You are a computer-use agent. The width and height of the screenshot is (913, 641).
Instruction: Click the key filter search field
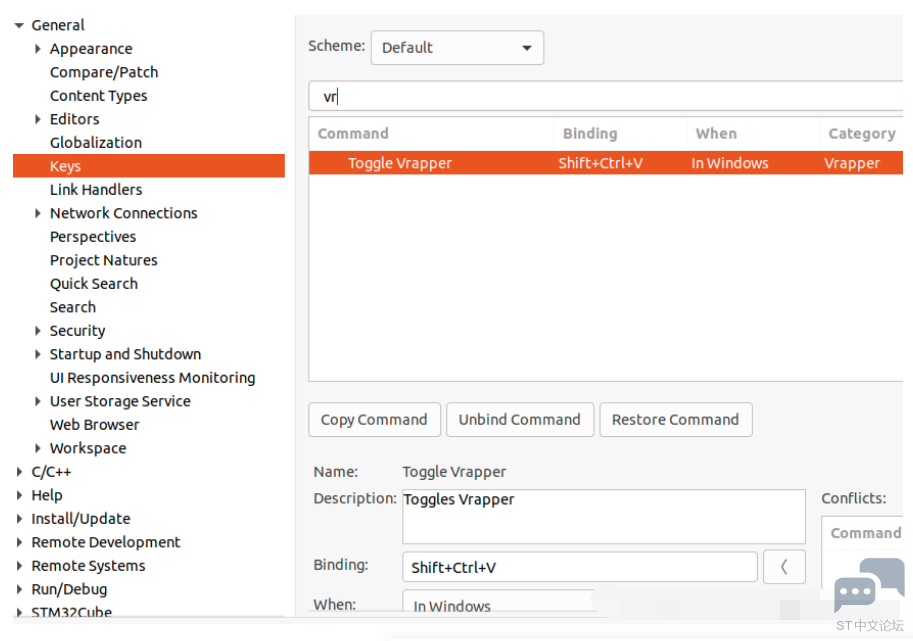coord(600,97)
